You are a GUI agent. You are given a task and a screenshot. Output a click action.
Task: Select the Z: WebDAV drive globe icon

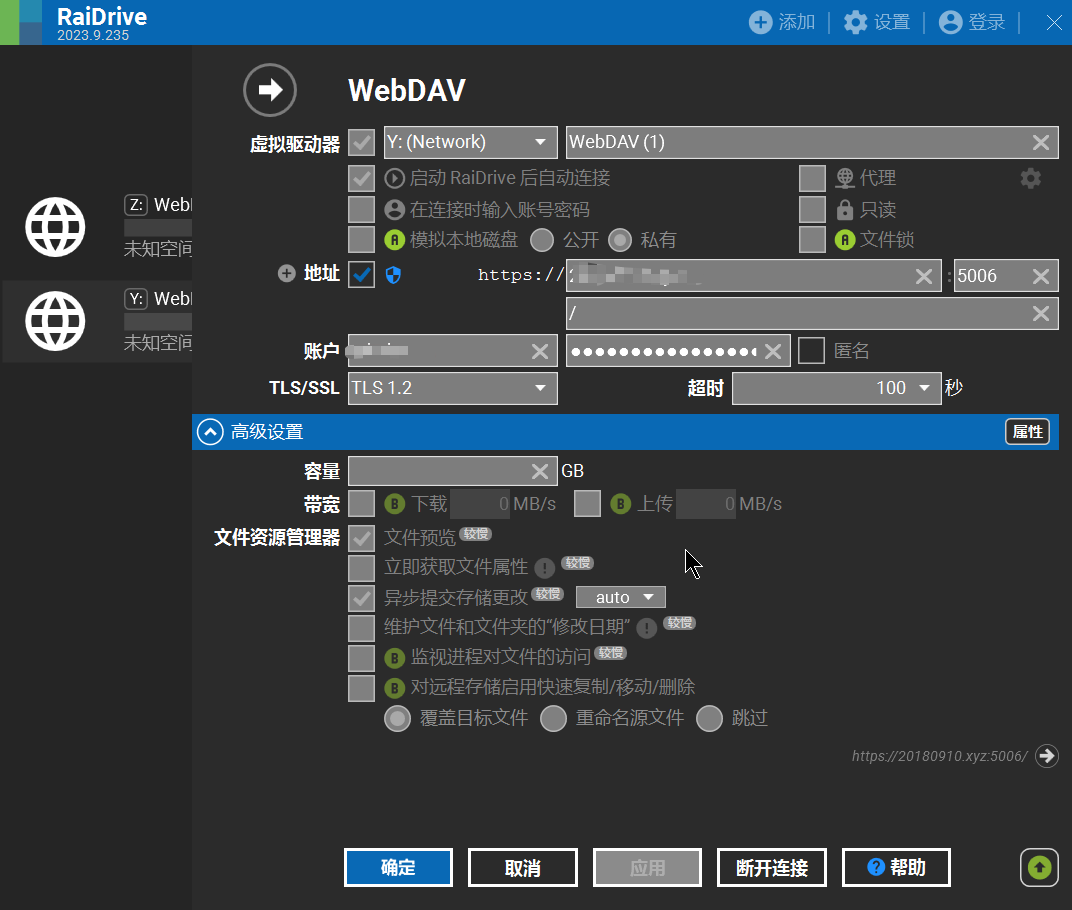click(55, 227)
